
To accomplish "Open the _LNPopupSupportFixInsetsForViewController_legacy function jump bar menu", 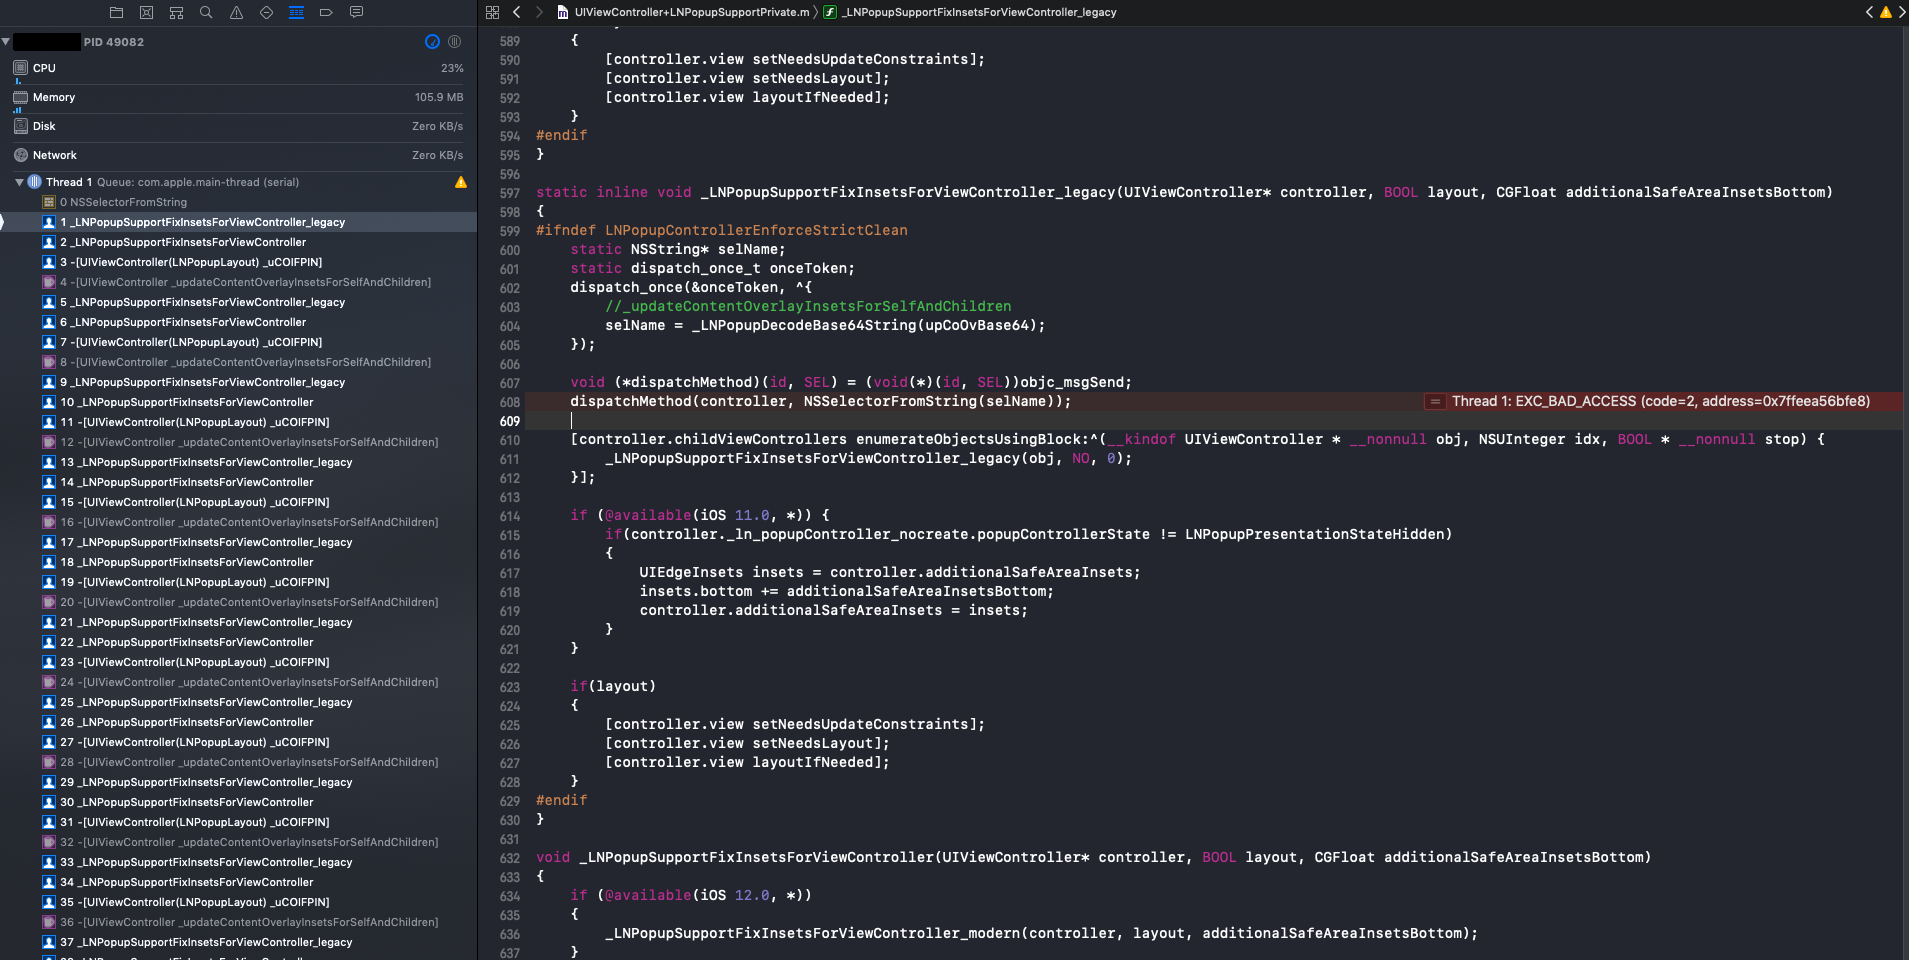I will [979, 12].
